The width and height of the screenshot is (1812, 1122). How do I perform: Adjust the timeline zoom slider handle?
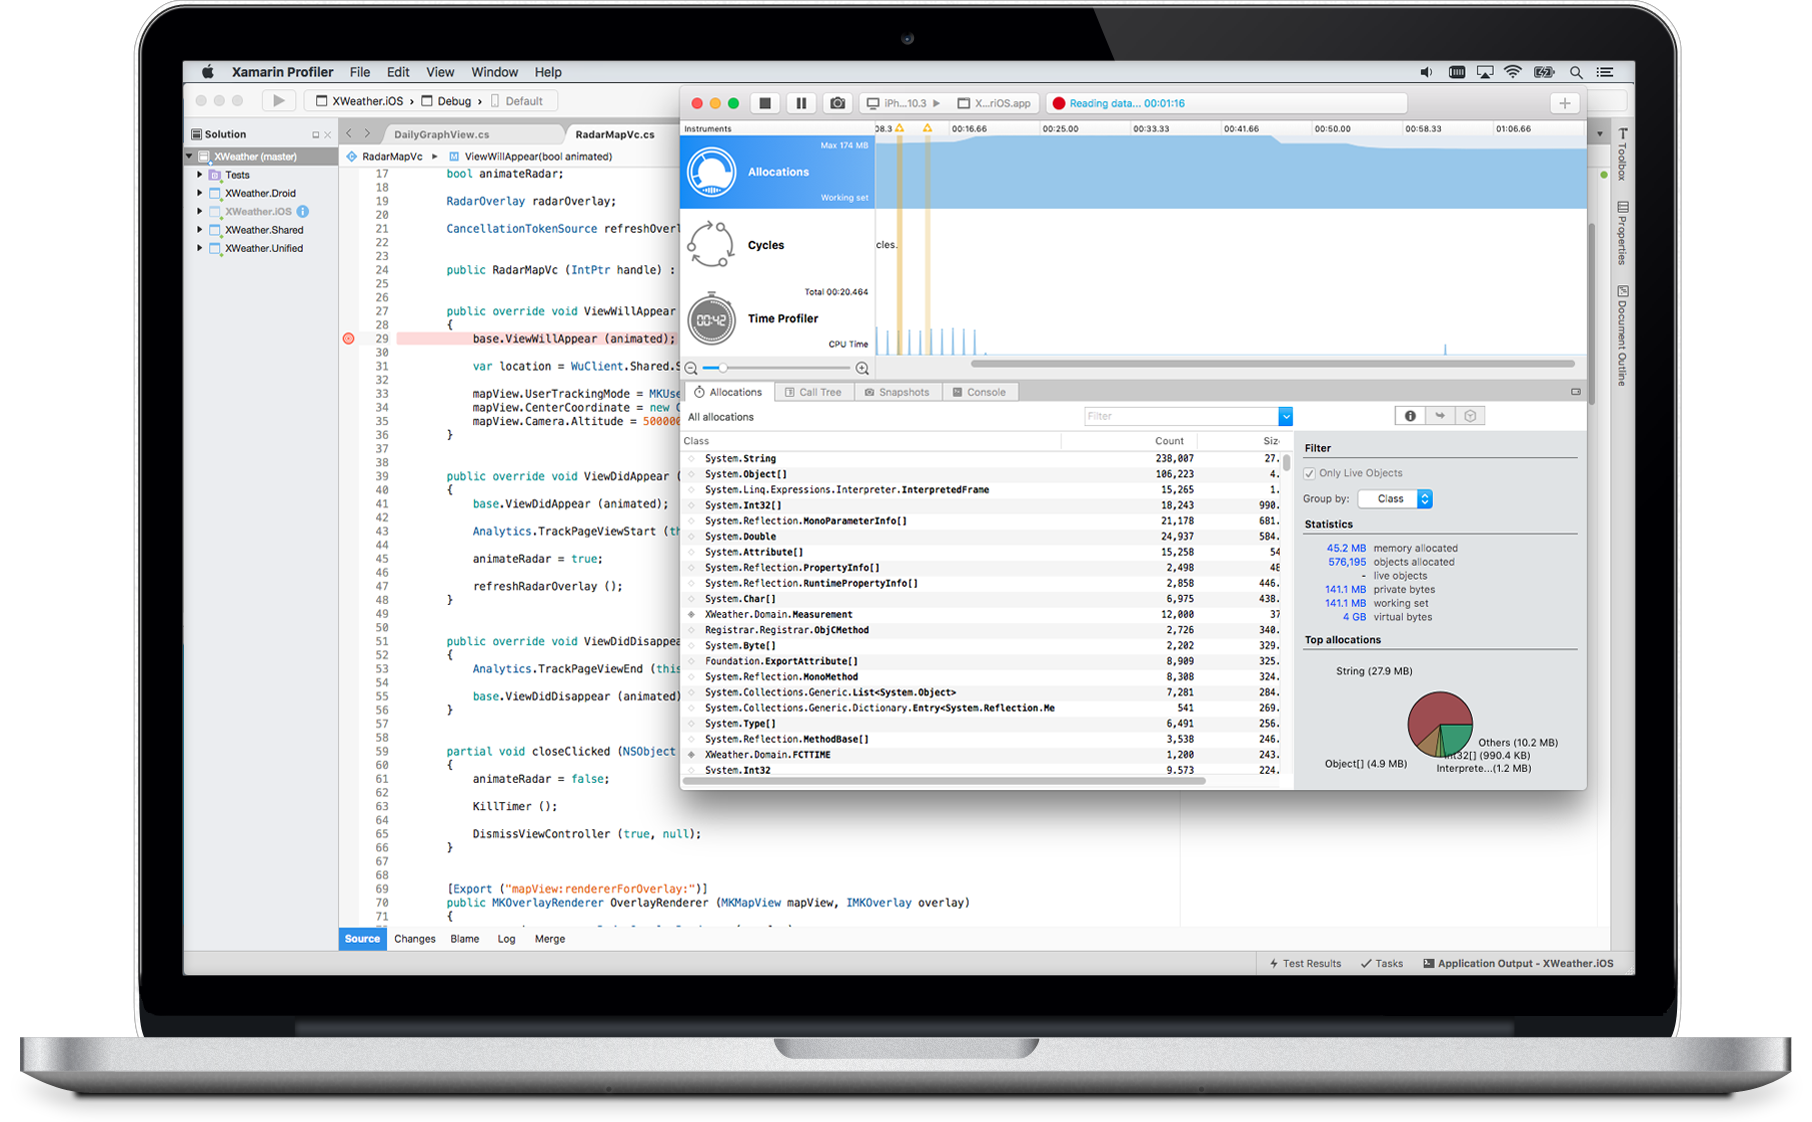722,368
